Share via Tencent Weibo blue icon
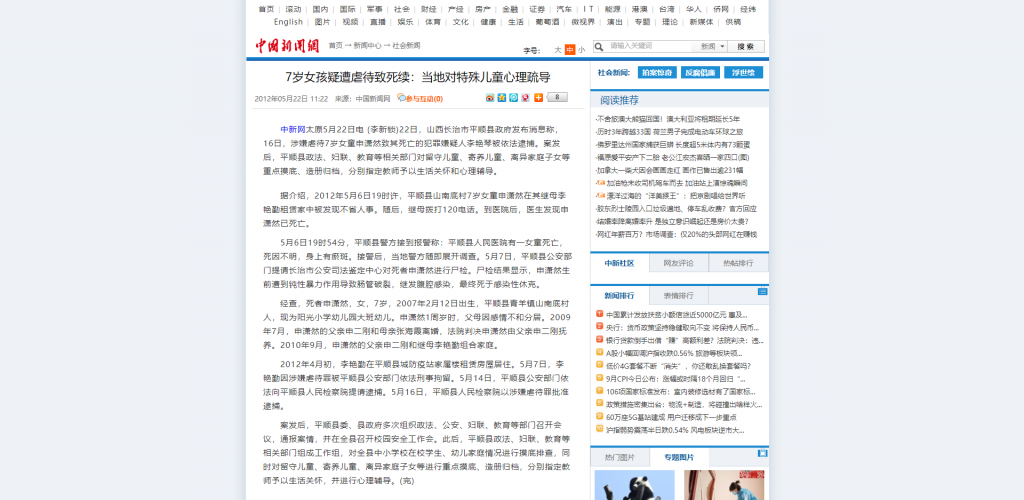1024x500 pixels. pos(513,98)
